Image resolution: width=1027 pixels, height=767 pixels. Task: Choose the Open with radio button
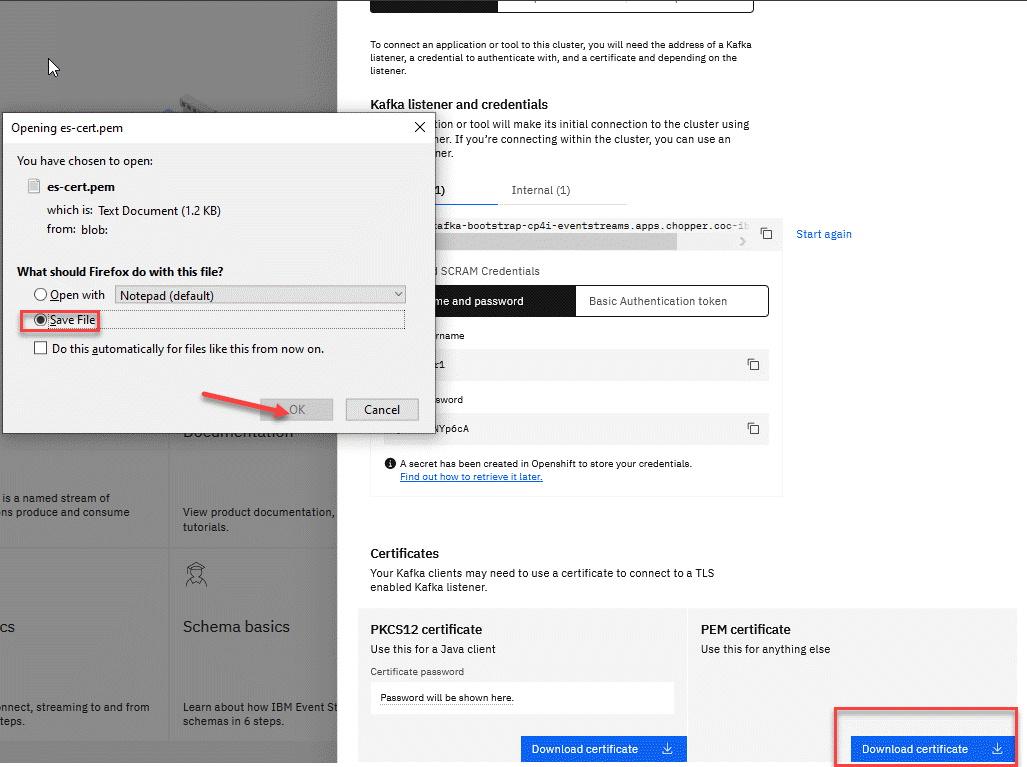click(x=41, y=295)
